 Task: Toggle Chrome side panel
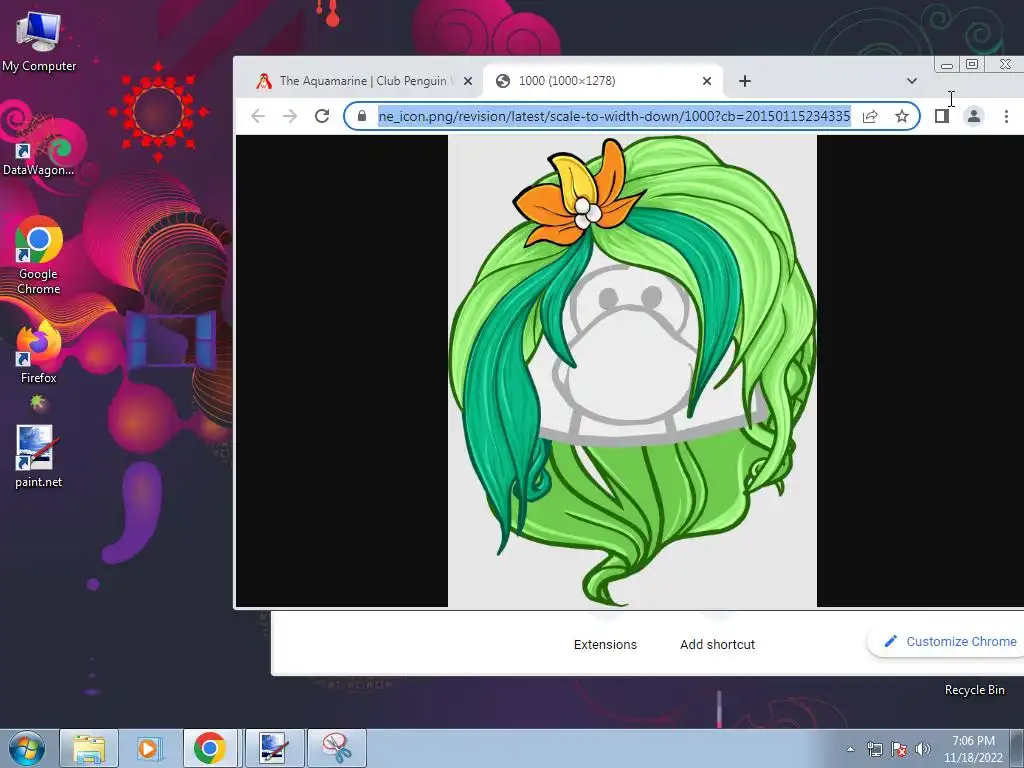coord(941,116)
